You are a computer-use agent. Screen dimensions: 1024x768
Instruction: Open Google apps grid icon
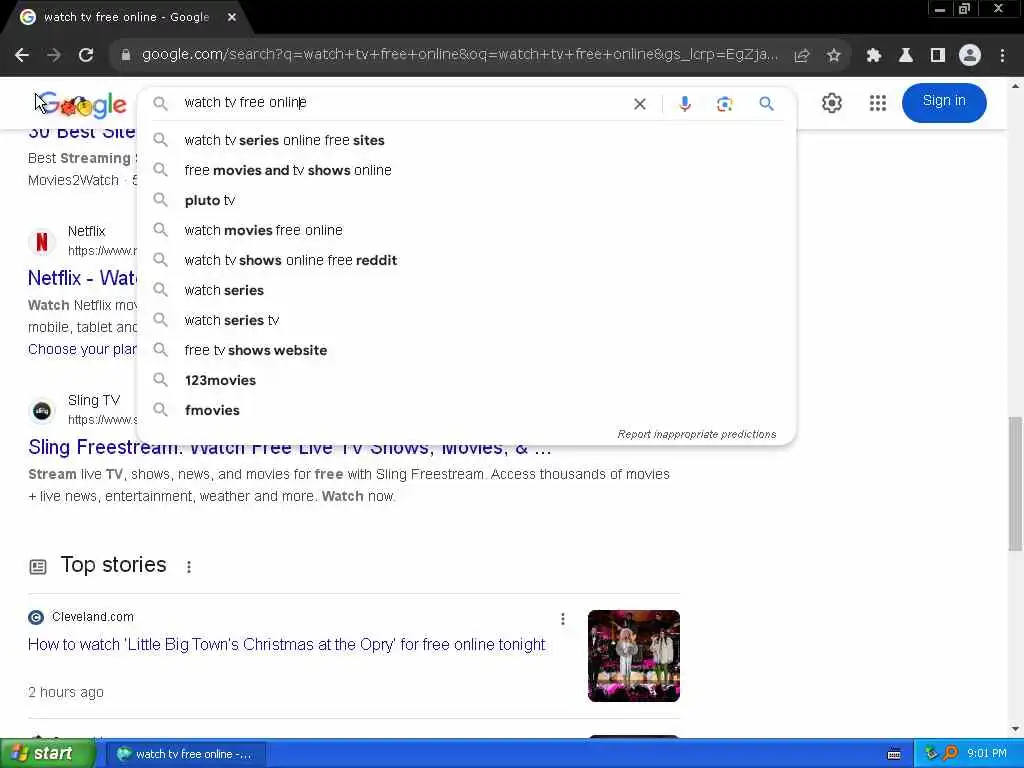tap(878, 103)
